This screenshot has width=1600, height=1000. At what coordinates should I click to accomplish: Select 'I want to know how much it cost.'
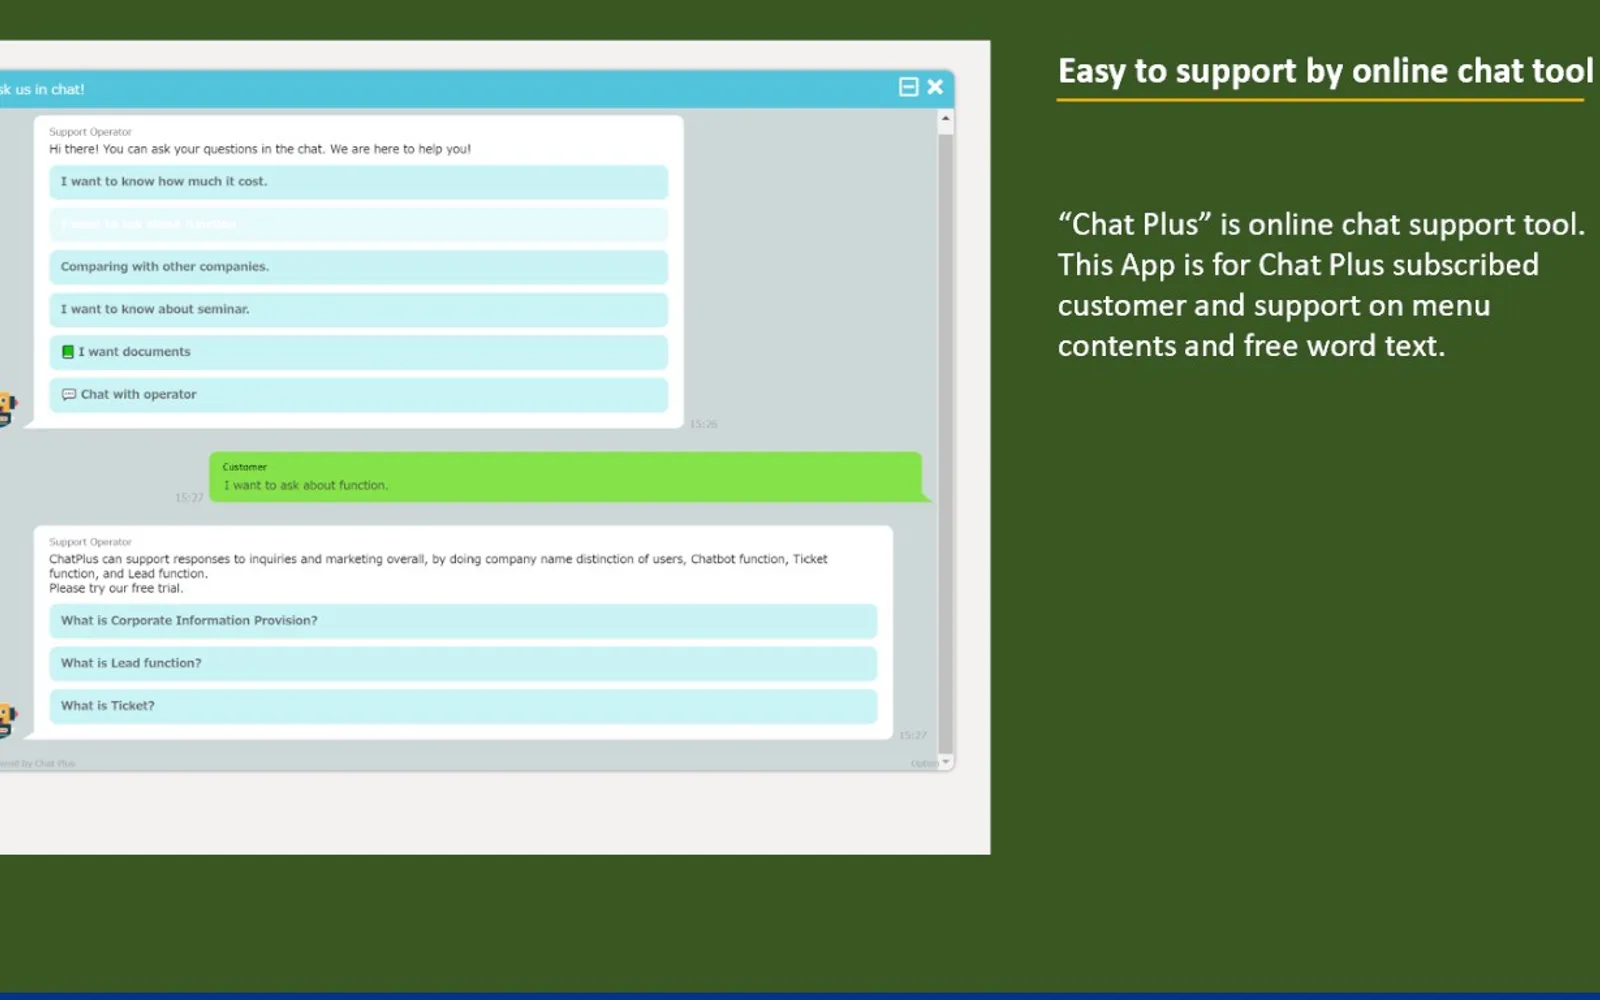[x=358, y=182]
